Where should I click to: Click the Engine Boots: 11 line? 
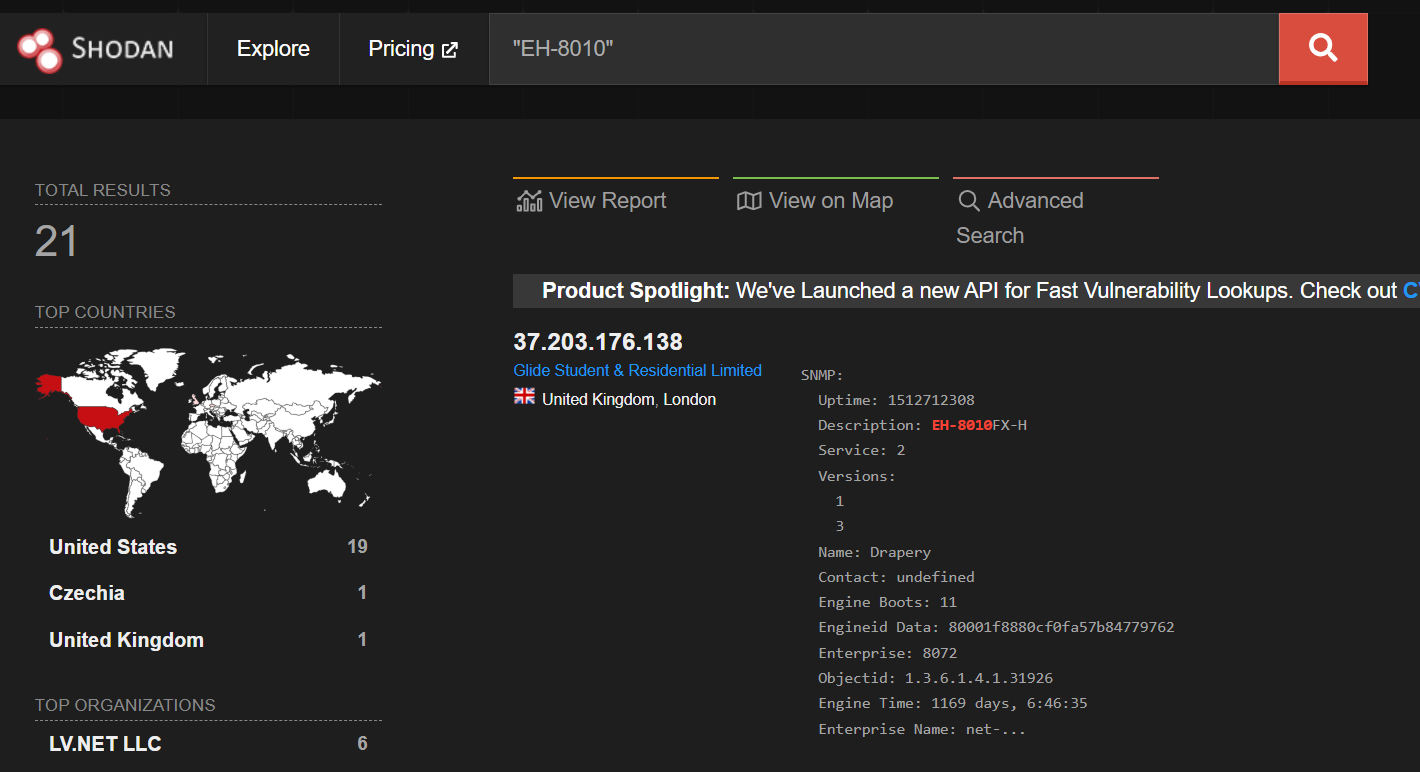(x=887, y=602)
